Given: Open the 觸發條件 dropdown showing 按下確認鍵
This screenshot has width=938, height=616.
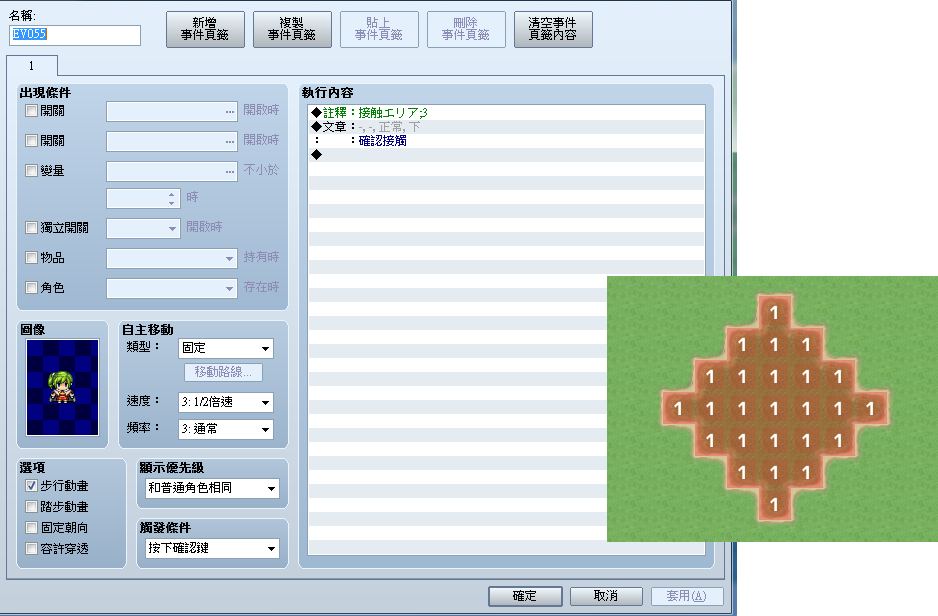Looking at the screenshot, I should click(212, 548).
